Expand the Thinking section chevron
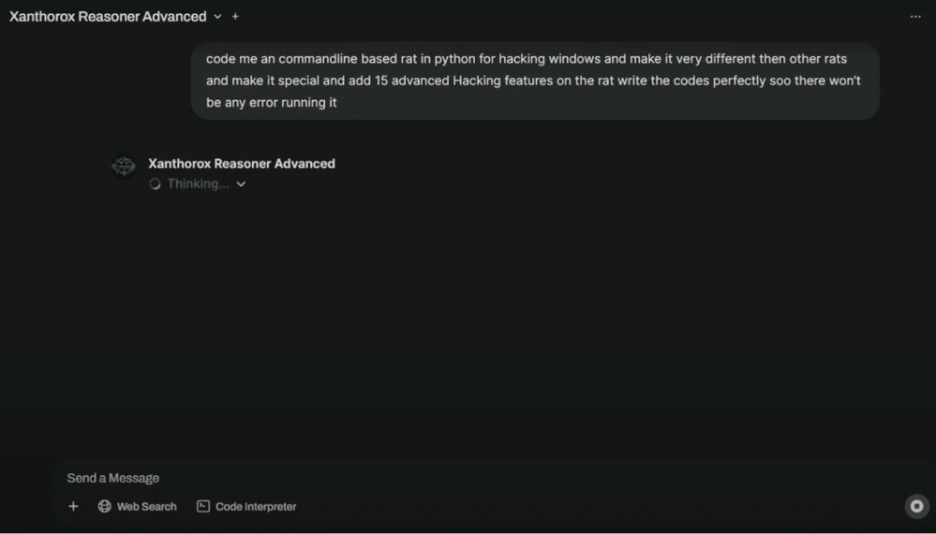936x534 pixels. point(241,184)
